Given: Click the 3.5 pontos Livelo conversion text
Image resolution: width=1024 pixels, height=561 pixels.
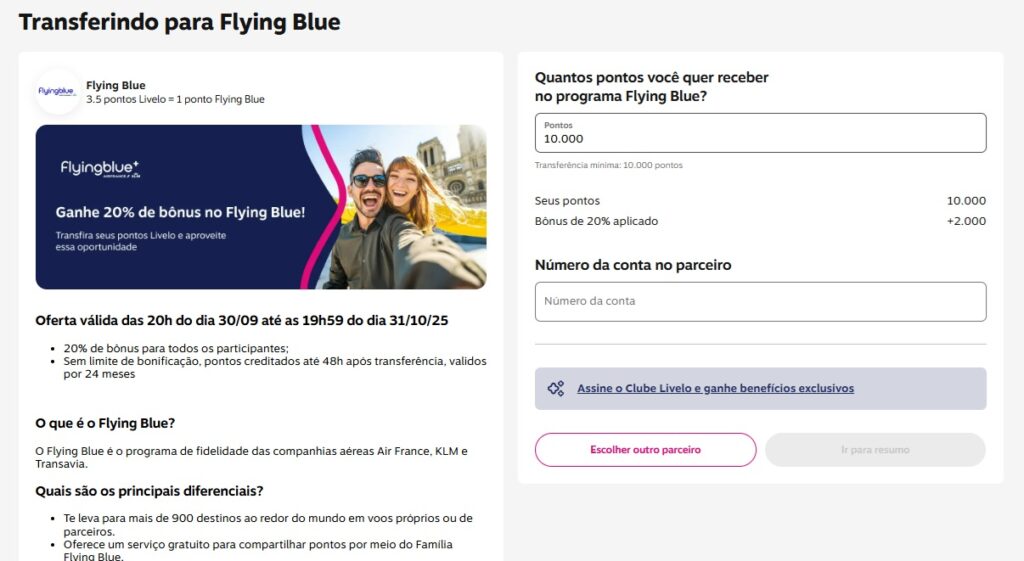Looking at the screenshot, I should (x=175, y=99).
